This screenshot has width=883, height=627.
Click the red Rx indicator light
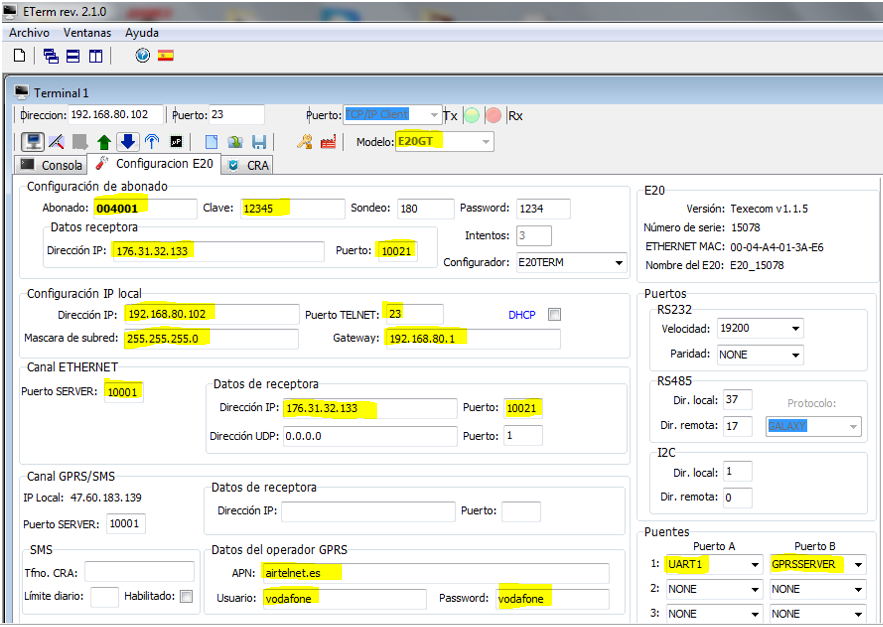(493, 115)
